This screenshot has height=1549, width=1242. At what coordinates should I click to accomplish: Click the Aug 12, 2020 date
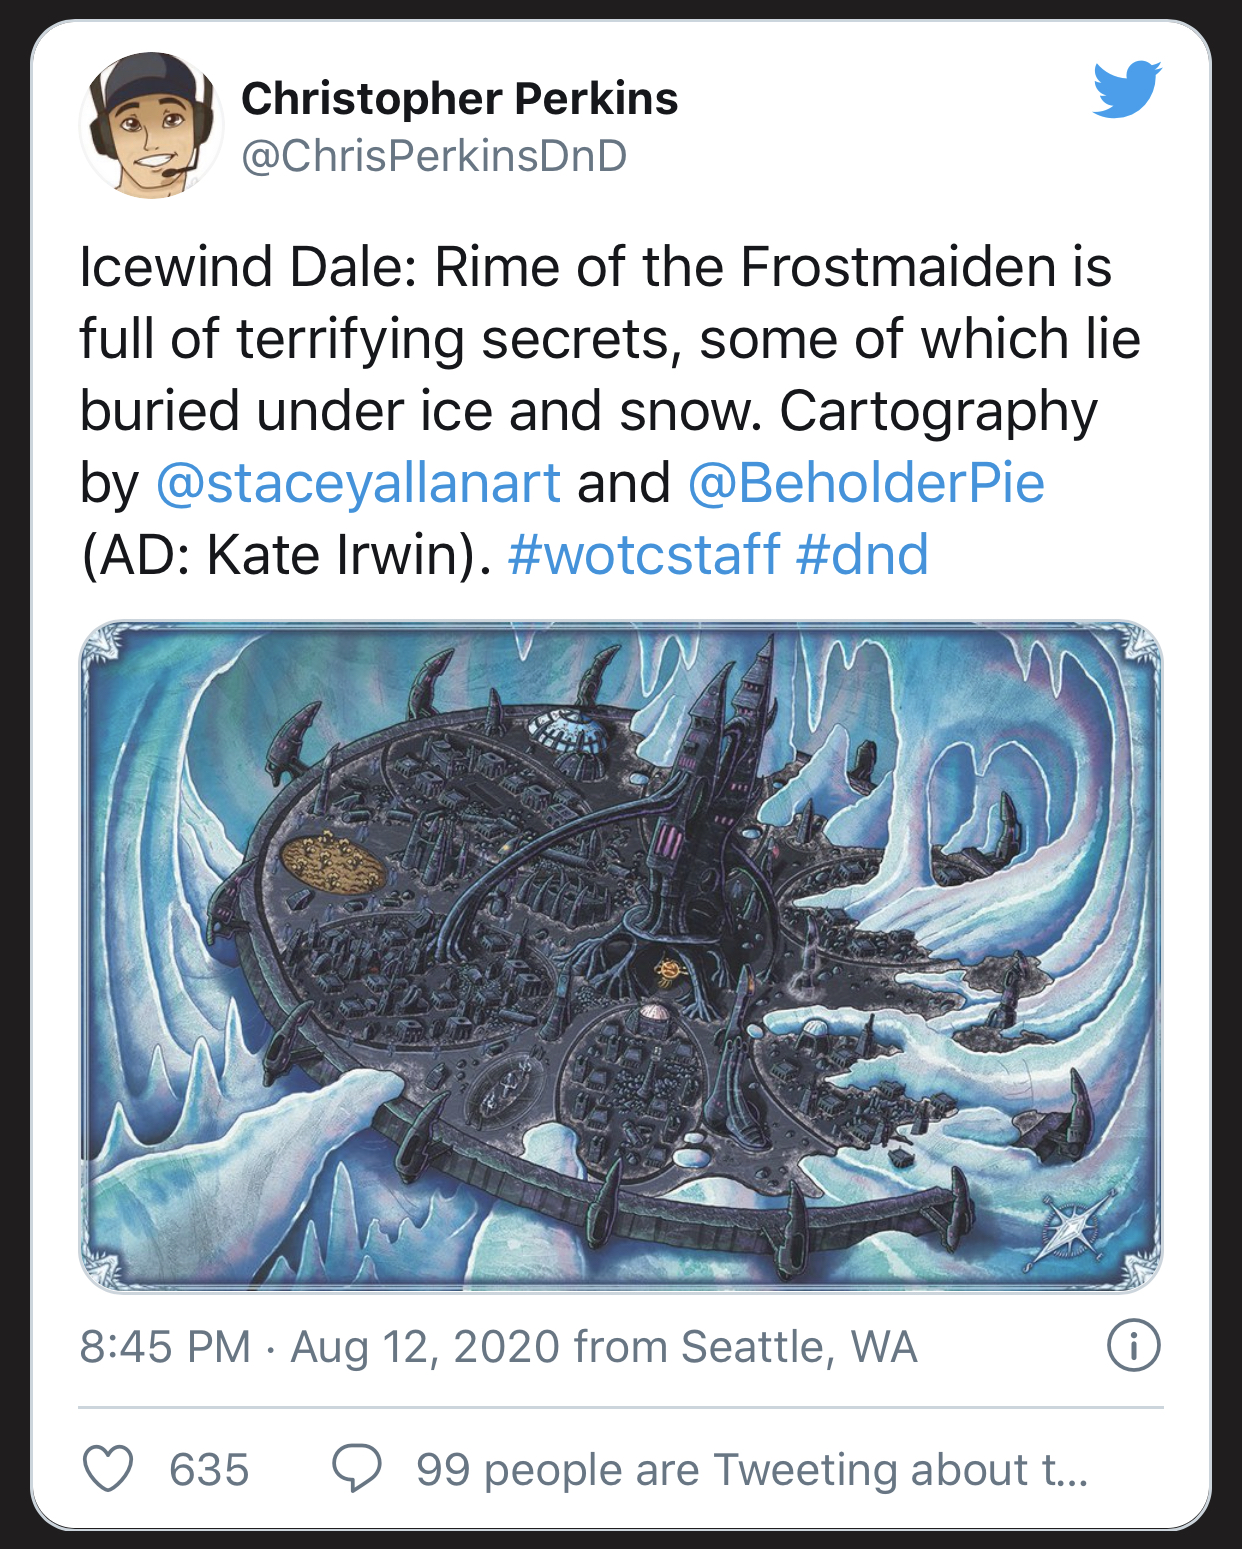coord(425,1347)
